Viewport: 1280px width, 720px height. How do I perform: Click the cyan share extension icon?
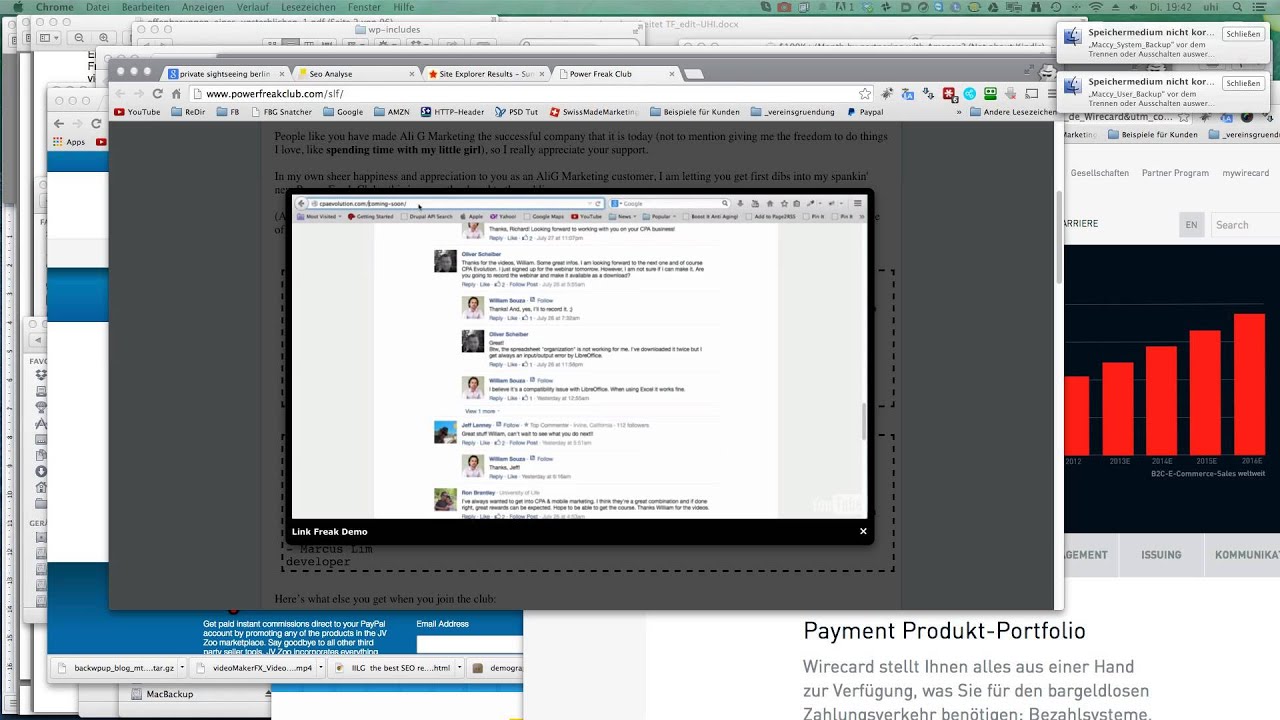pyautogui.click(x=970, y=94)
